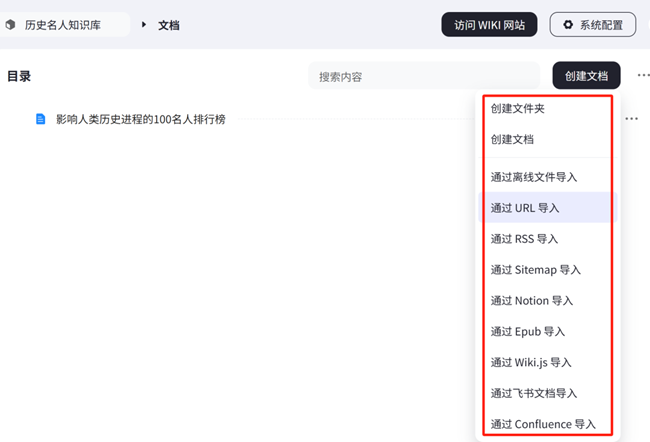Open more options for the 100名人排行榜 row
This screenshot has height=442, width=650.
coord(631,119)
